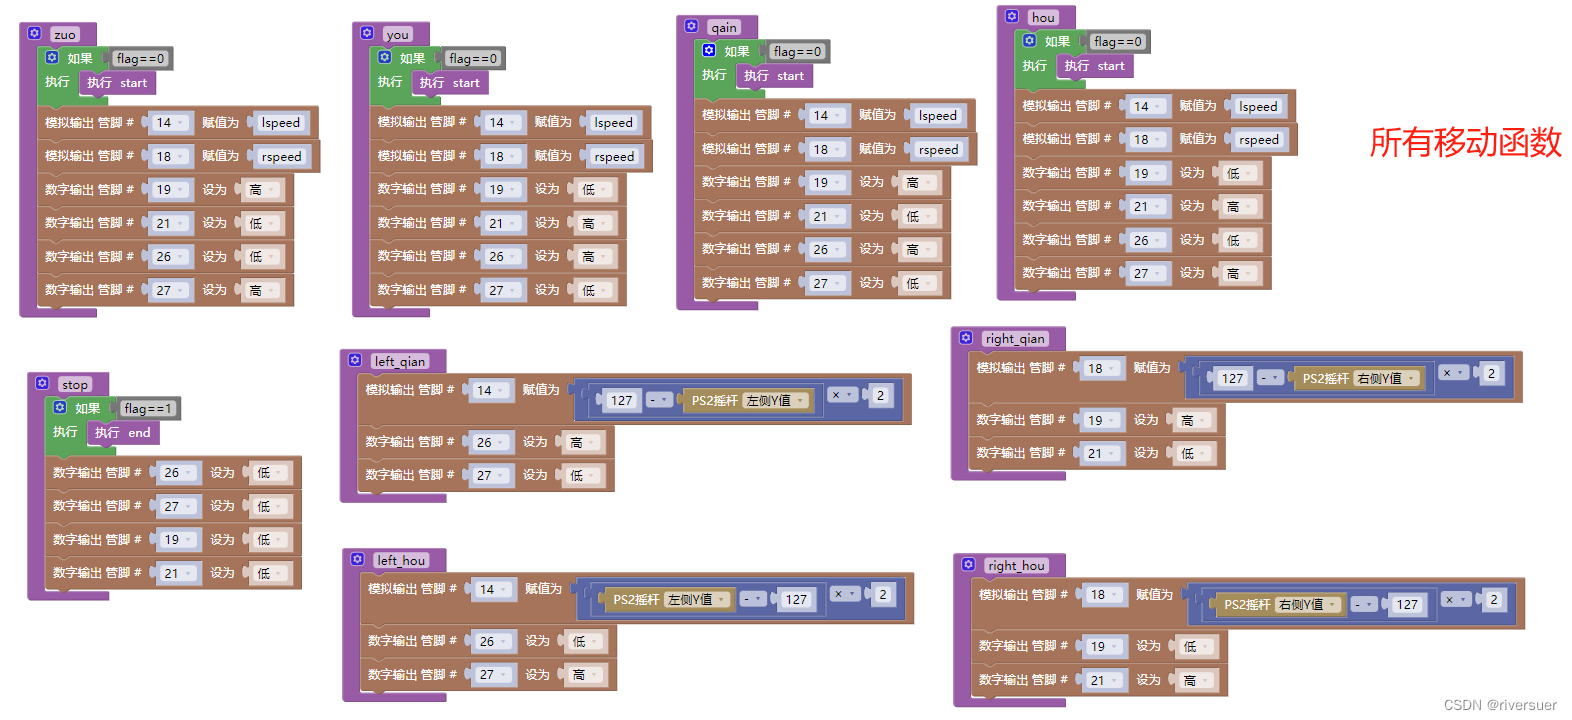Open the pin 18 dropdown in right_hou
1572x720 pixels.
(1104, 595)
